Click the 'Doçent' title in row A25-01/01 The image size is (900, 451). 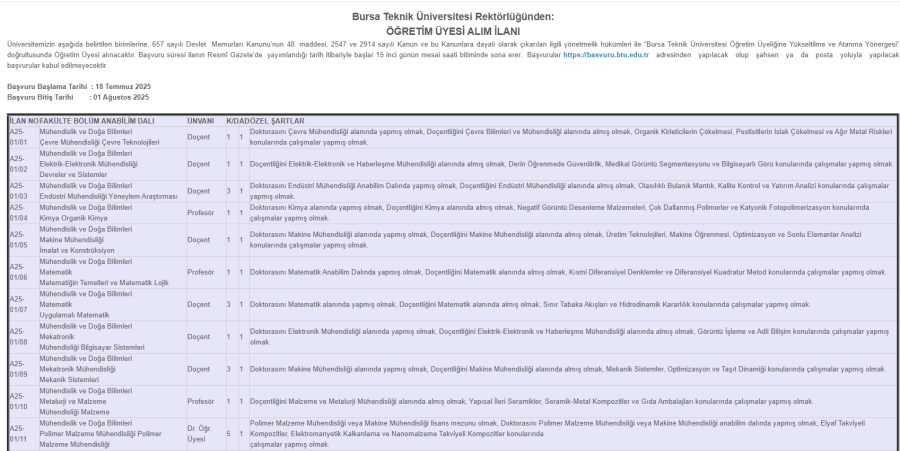pyautogui.click(x=199, y=137)
